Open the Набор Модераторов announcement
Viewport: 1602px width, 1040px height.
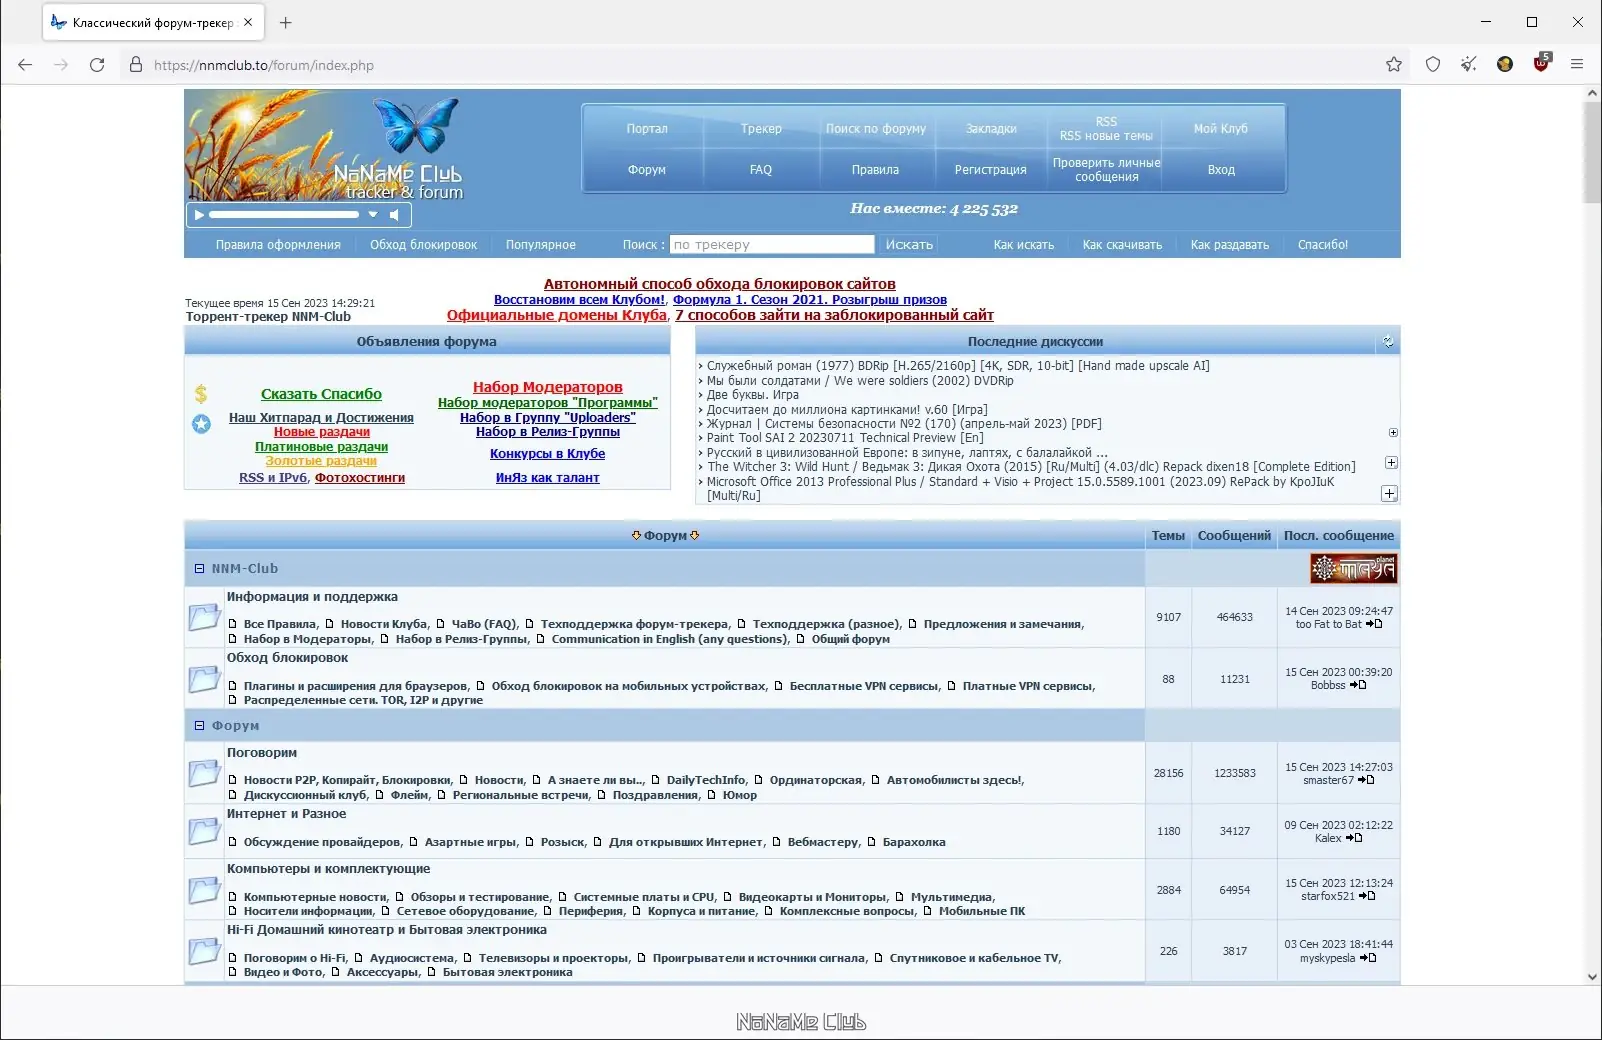548,387
